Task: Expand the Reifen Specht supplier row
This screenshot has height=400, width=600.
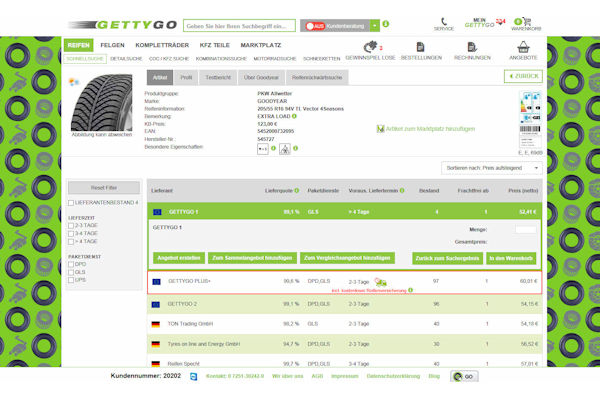Action: (344, 363)
